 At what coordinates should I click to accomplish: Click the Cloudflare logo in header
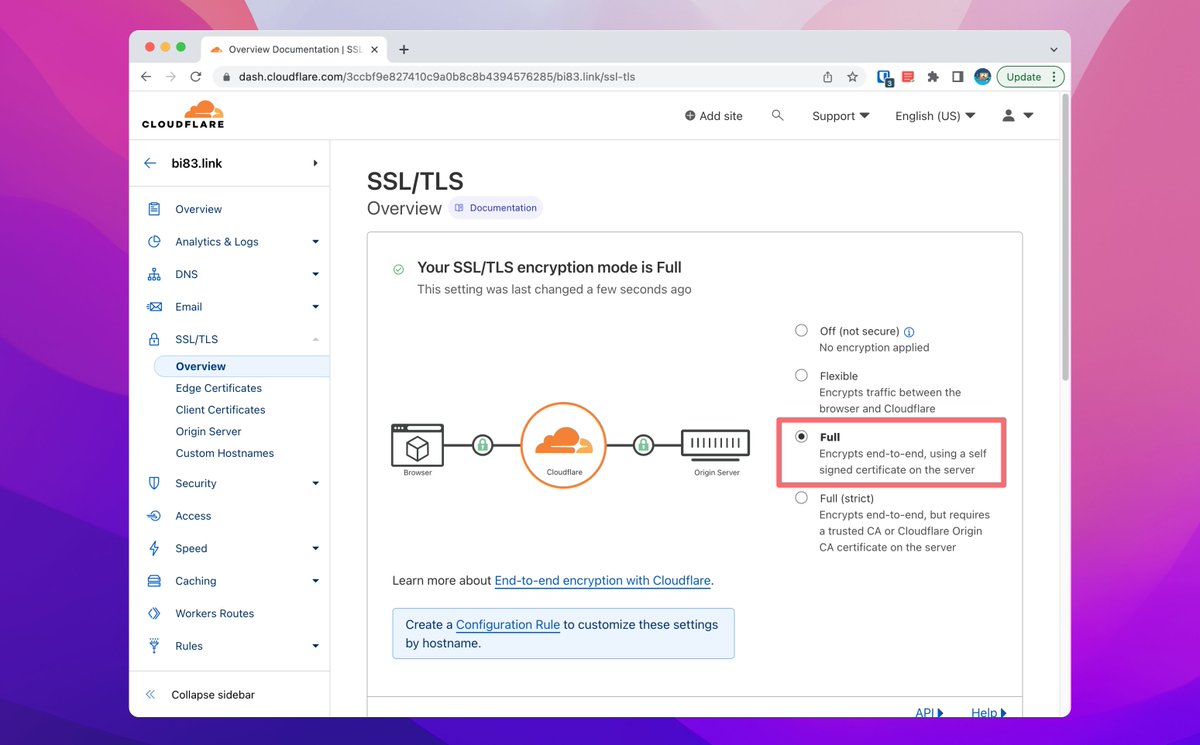pyautogui.click(x=183, y=114)
